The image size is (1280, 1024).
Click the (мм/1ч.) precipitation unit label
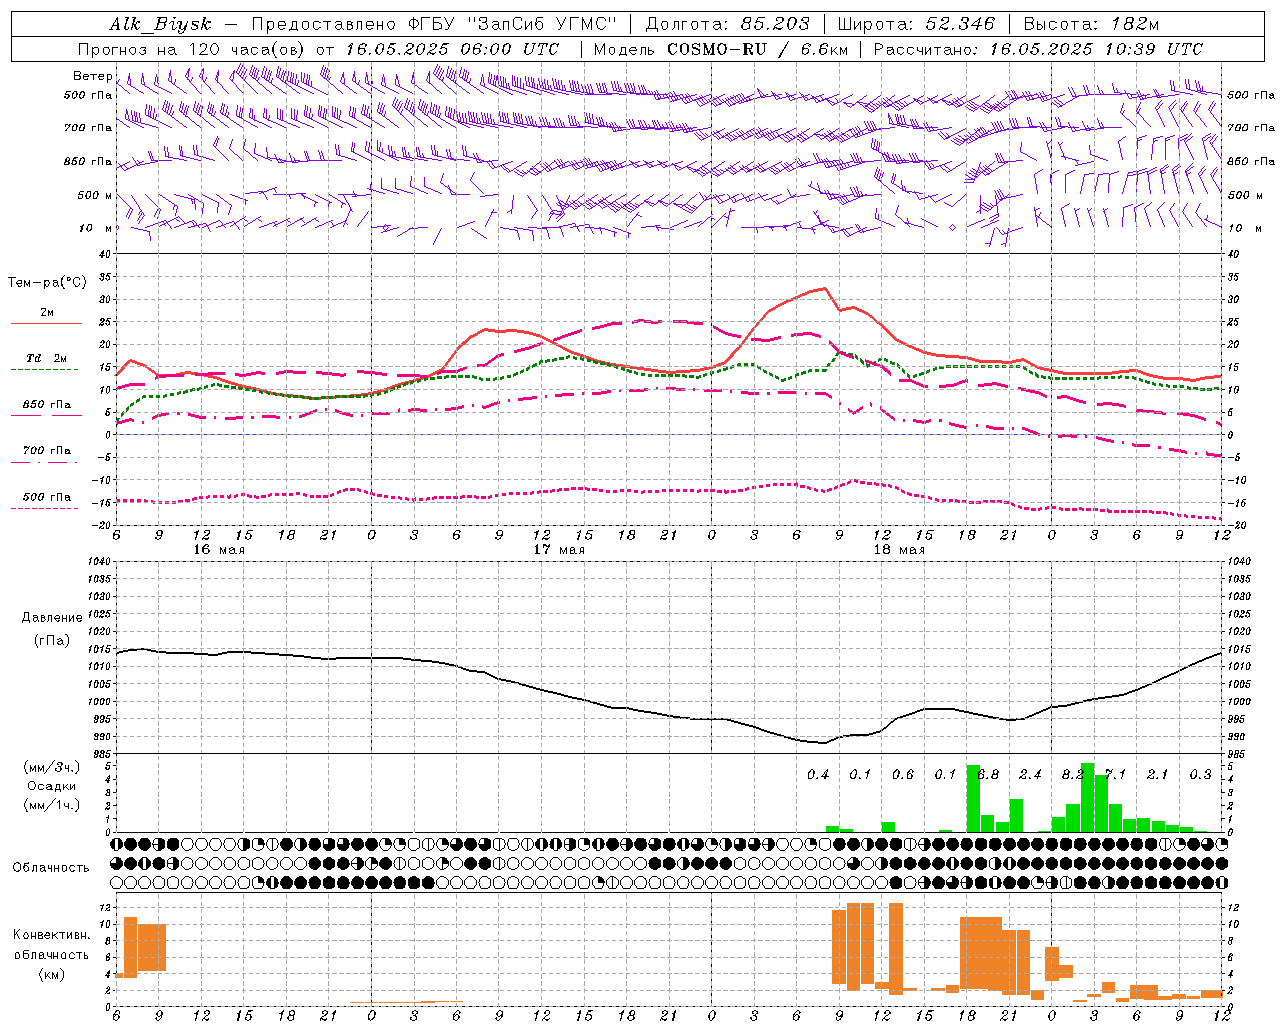tap(52, 805)
